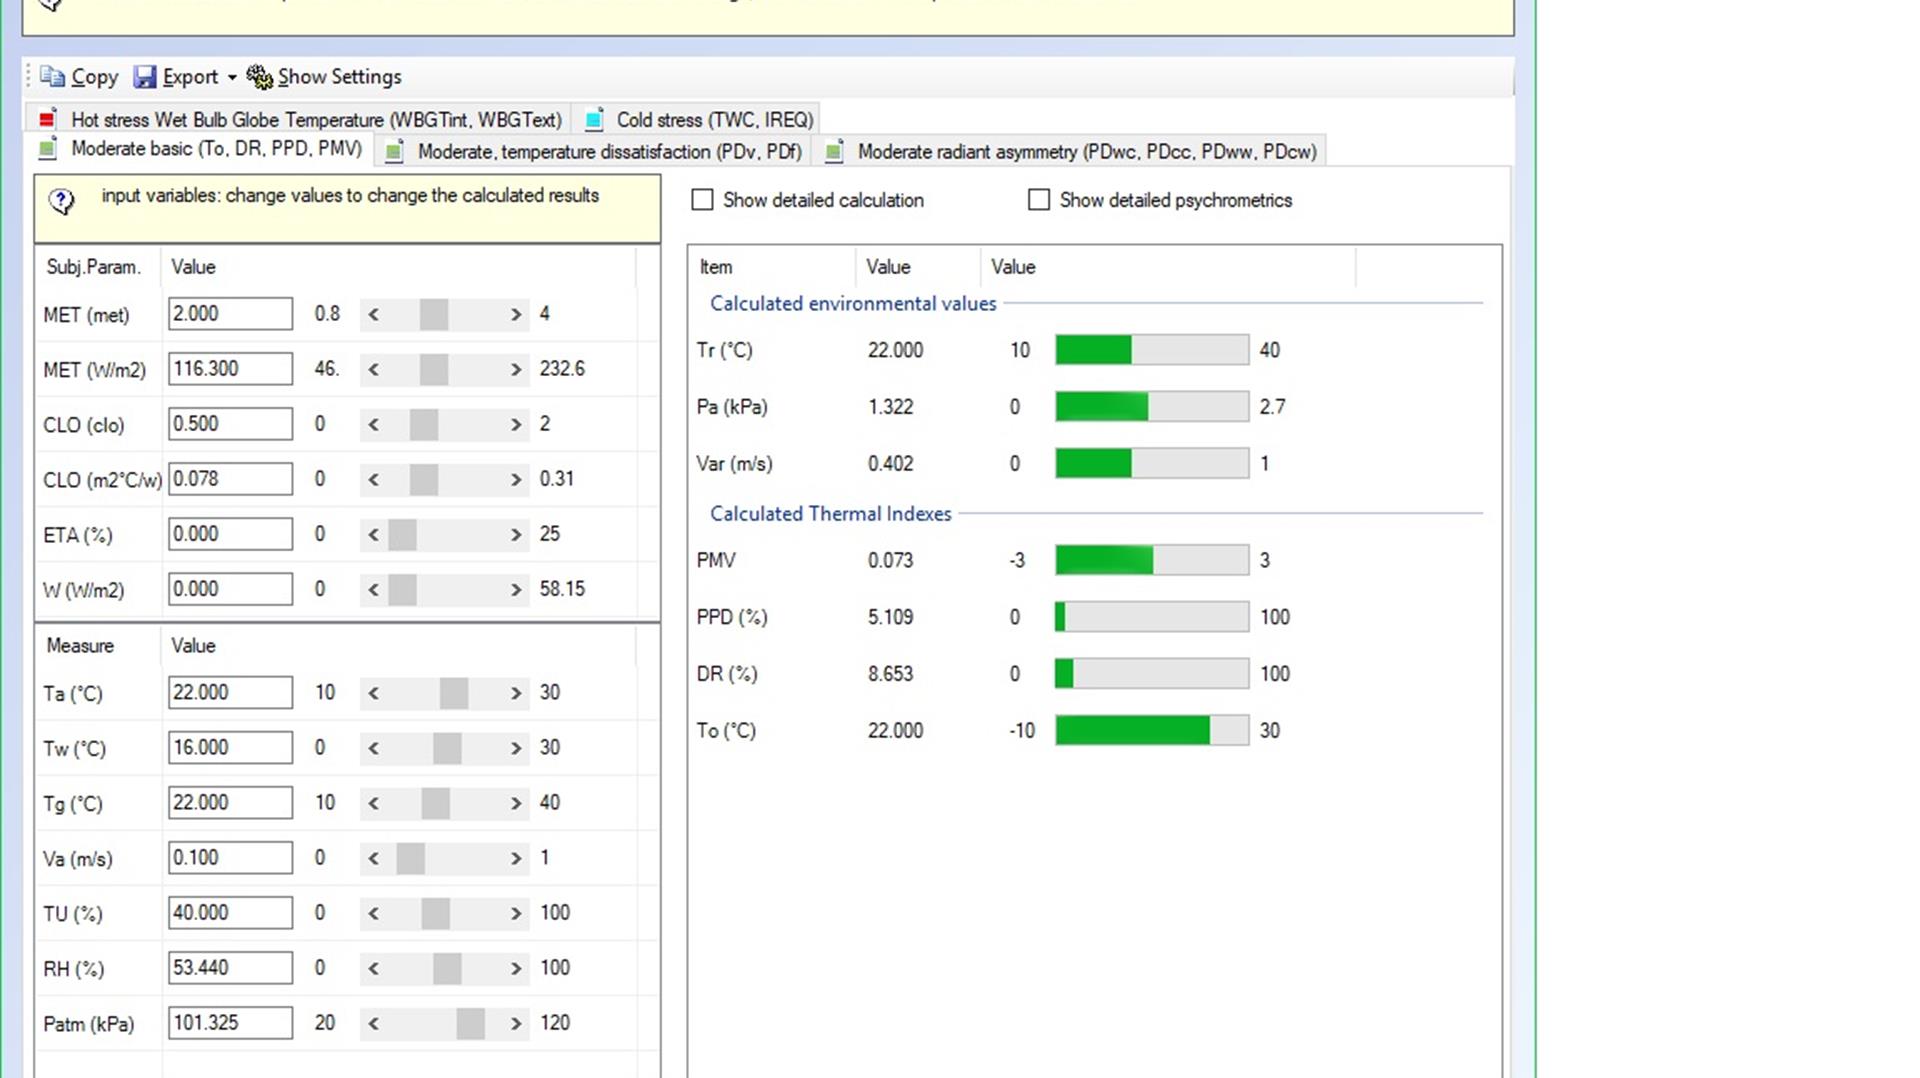
Task: Click the Ta (°C) slider thumb
Action: pyautogui.click(x=454, y=693)
